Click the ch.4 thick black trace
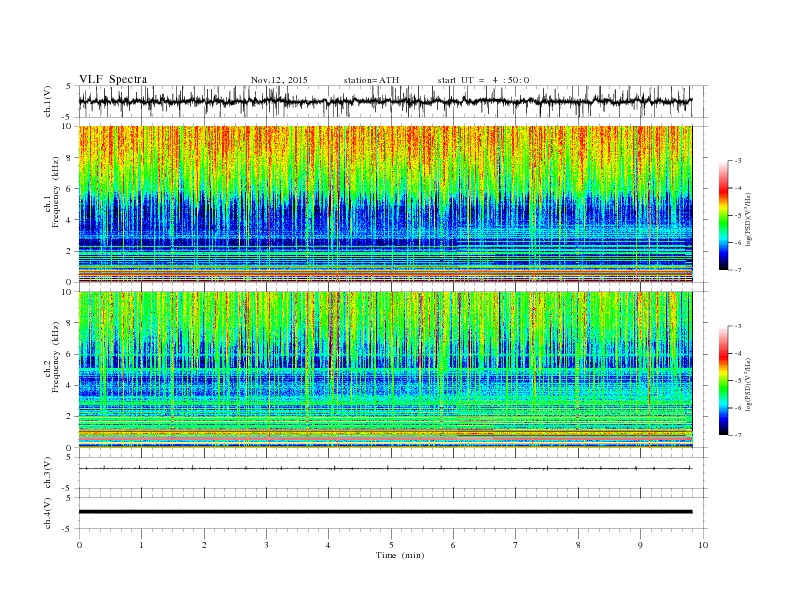The height and width of the screenshot is (612, 792). click(x=385, y=512)
